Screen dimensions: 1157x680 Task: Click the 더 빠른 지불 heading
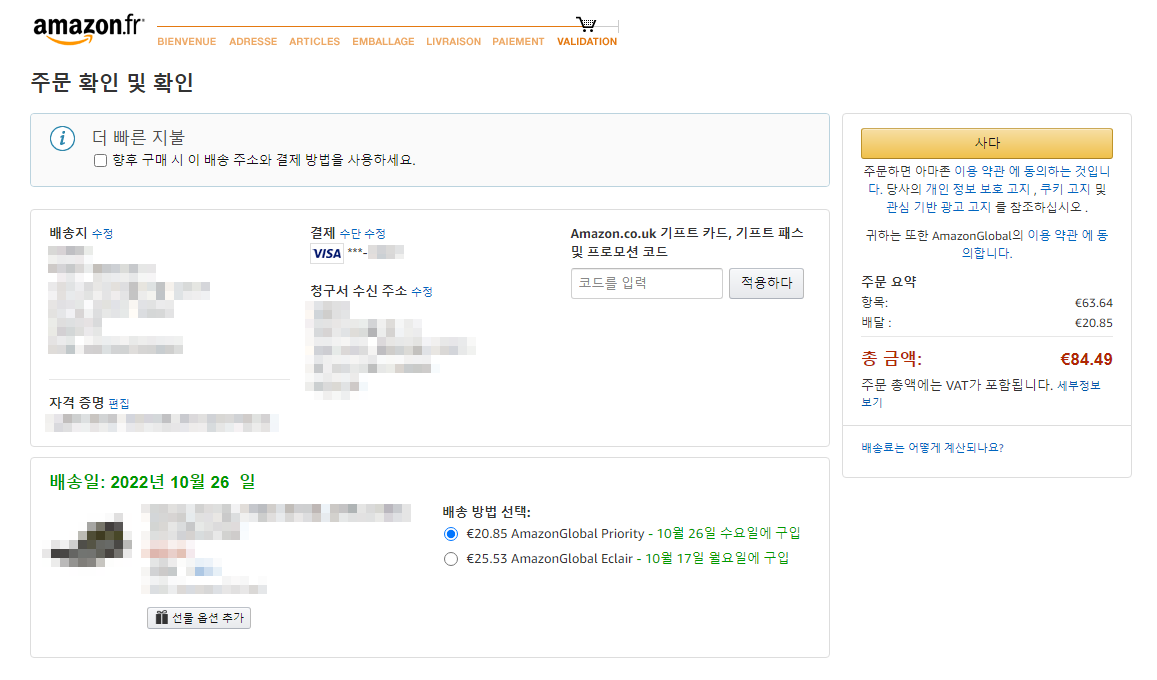[138, 138]
